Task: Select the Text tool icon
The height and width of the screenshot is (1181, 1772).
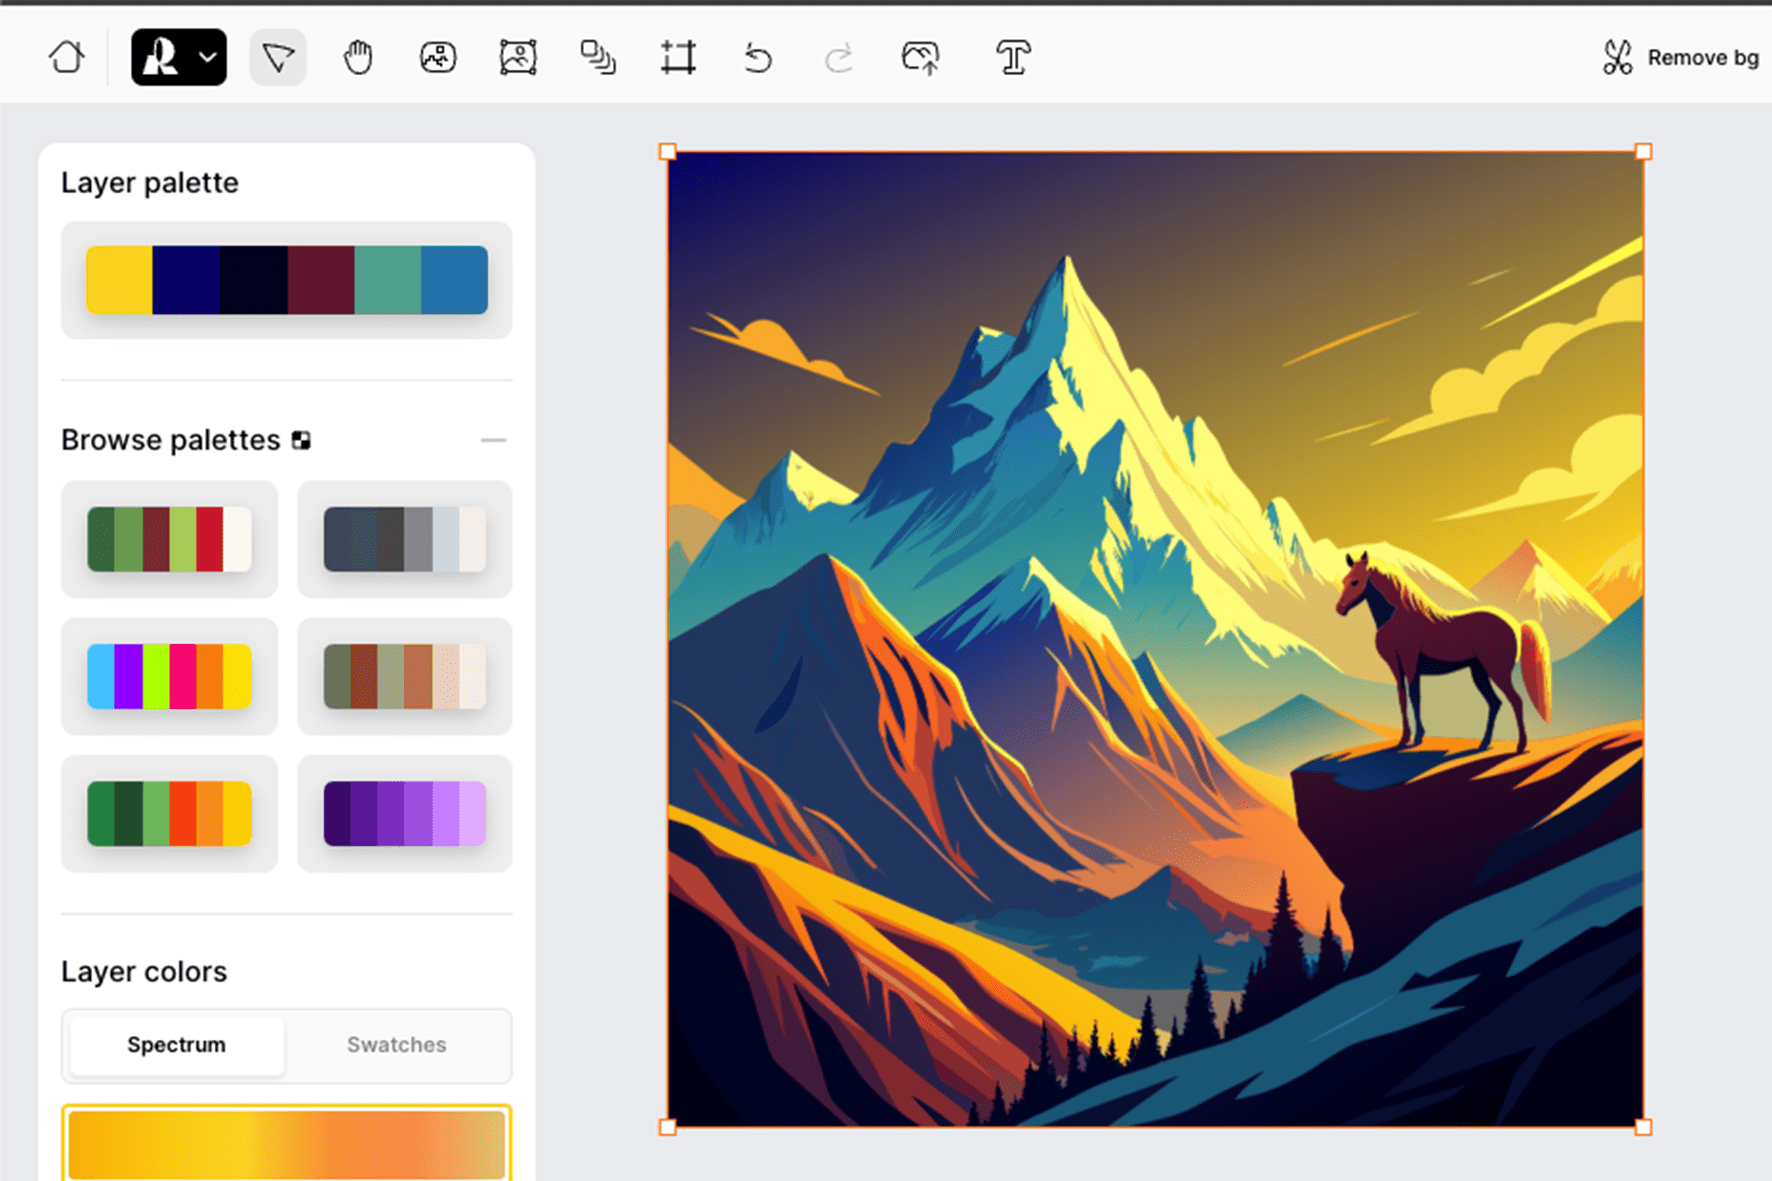Action: (1012, 57)
